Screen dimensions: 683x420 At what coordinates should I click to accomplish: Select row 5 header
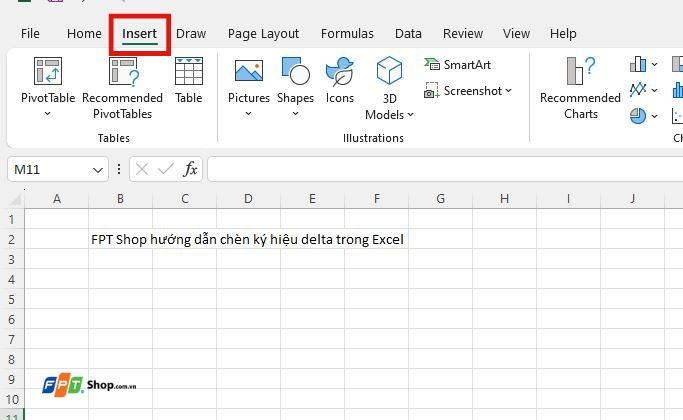(12, 300)
